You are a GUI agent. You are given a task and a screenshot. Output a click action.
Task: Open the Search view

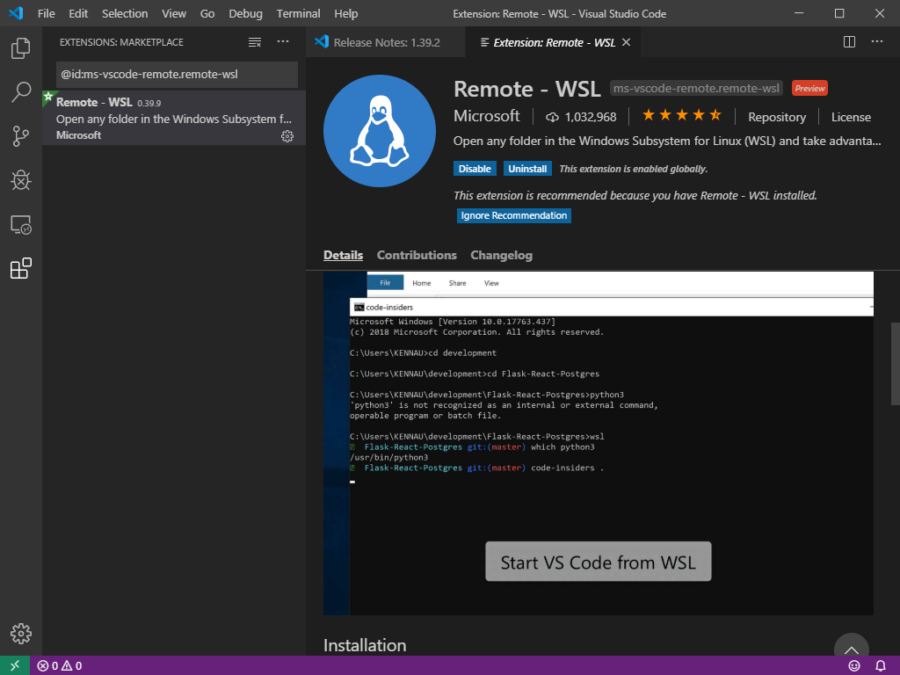(20, 91)
